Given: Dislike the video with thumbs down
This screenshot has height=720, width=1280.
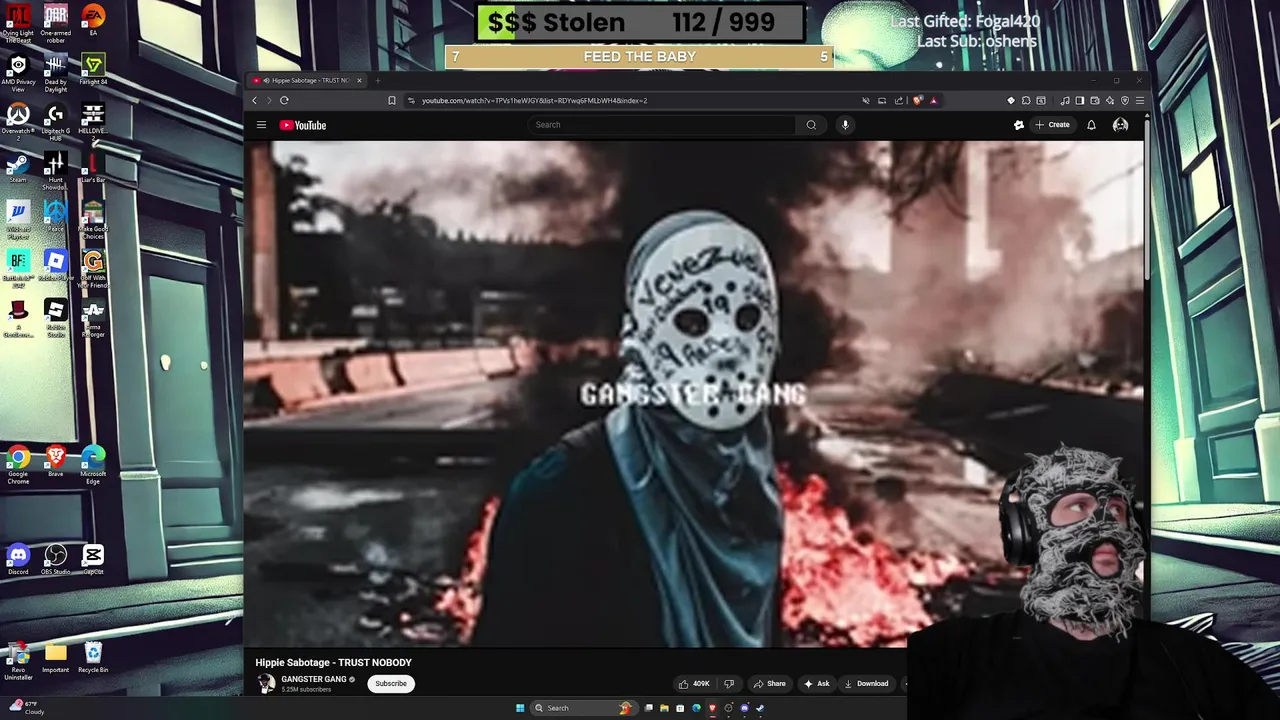Looking at the screenshot, I should [x=729, y=684].
